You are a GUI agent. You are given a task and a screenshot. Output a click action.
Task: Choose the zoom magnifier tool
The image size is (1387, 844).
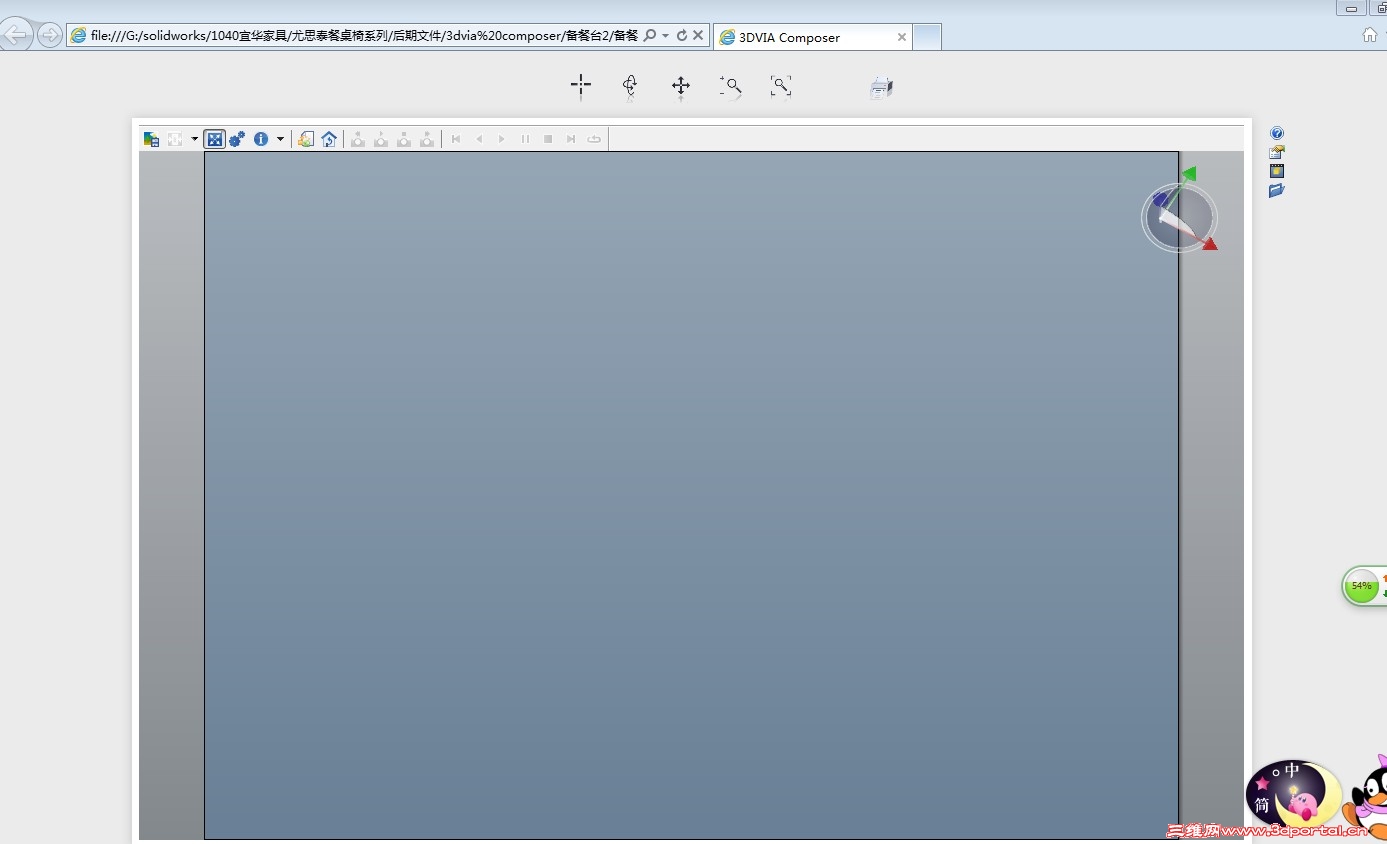coord(731,87)
